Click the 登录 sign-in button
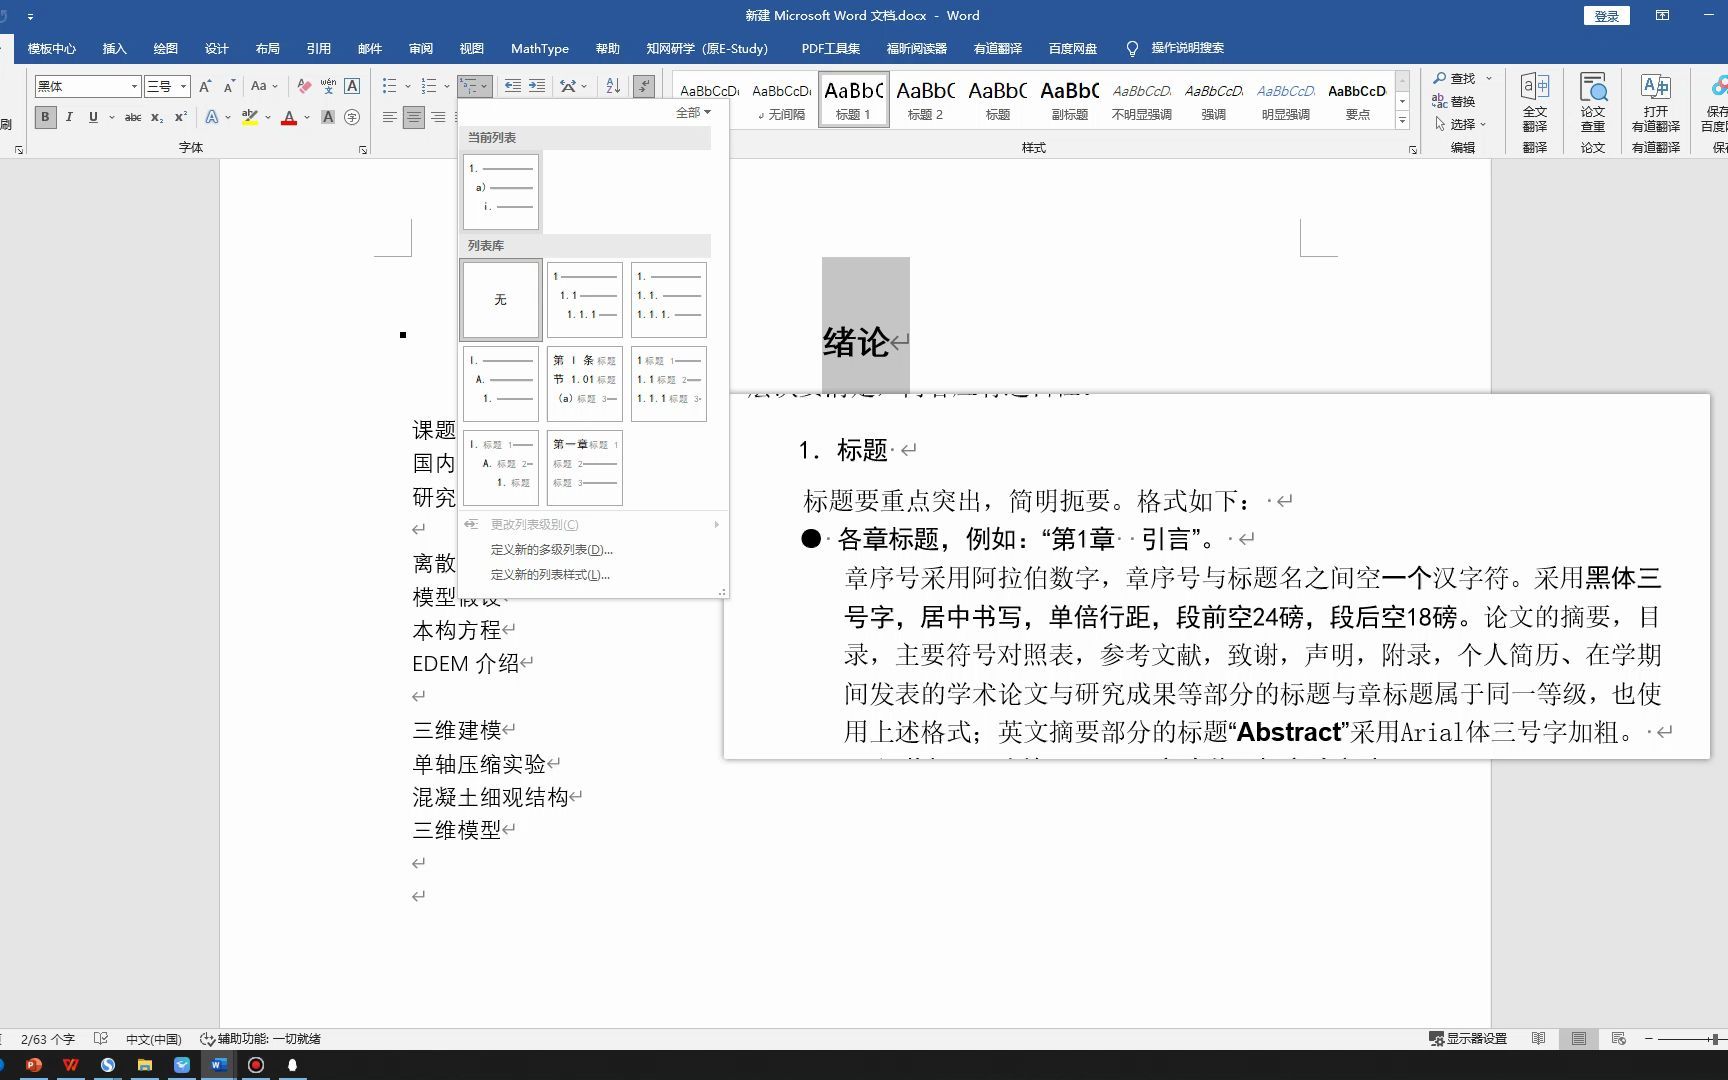This screenshot has height=1080, width=1728. click(1605, 15)
